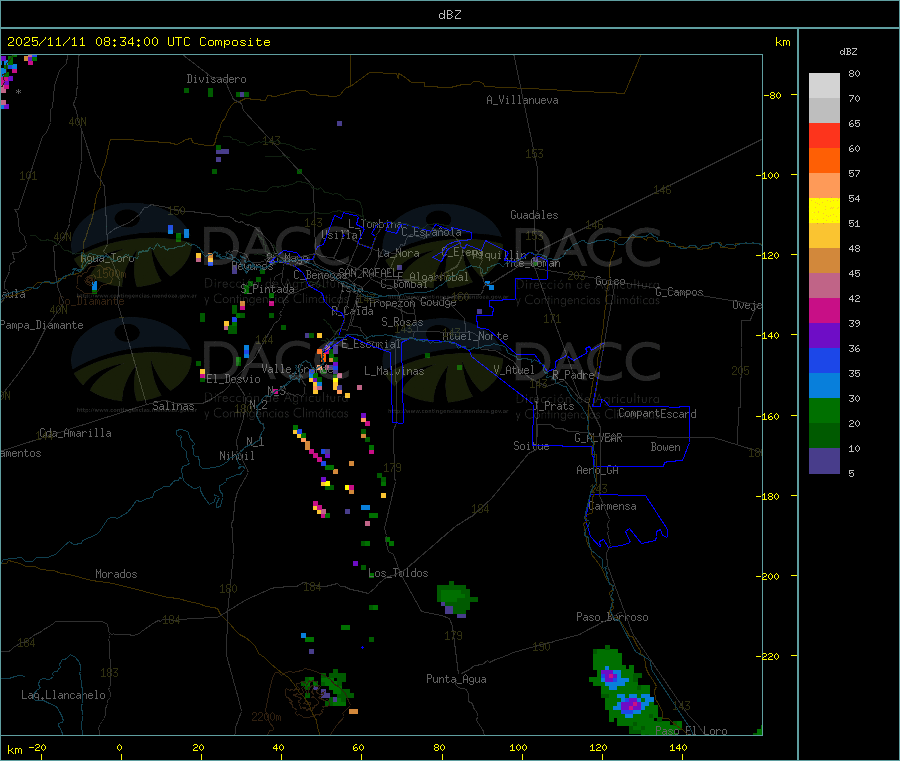Select the J_Prats label
The width and height of the screenshot is (900, 761).
554,406
